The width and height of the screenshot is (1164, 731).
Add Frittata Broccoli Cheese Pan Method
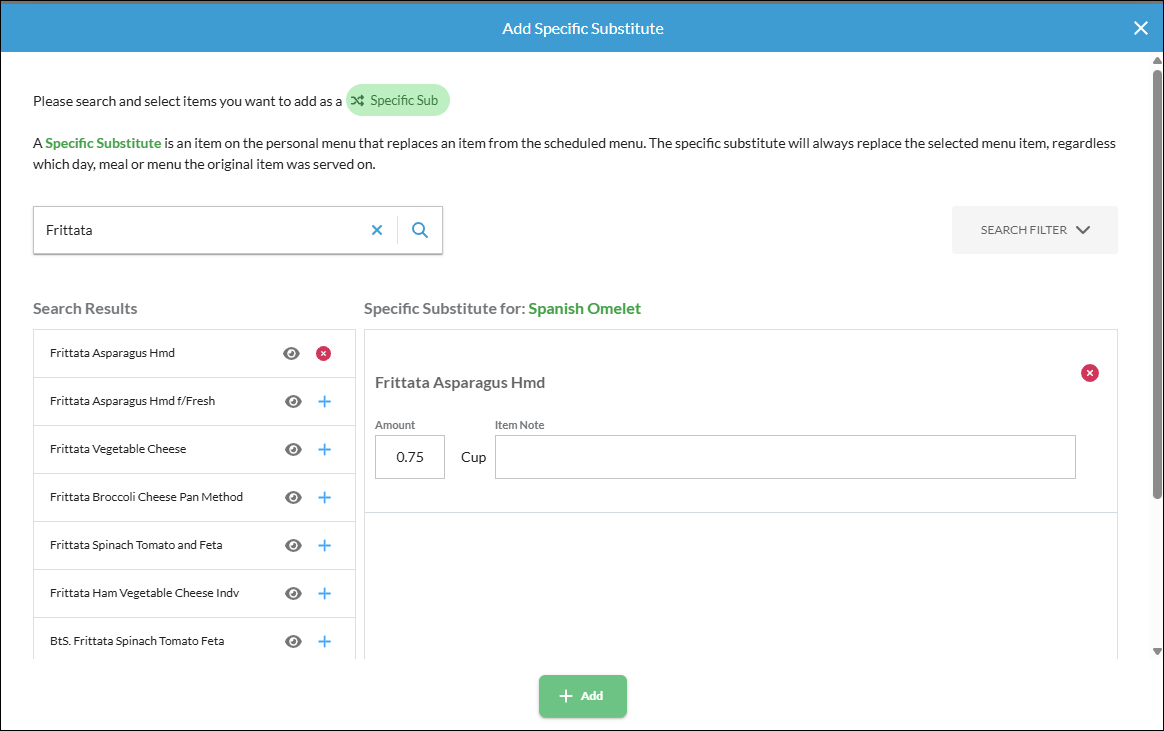[324, 497]
